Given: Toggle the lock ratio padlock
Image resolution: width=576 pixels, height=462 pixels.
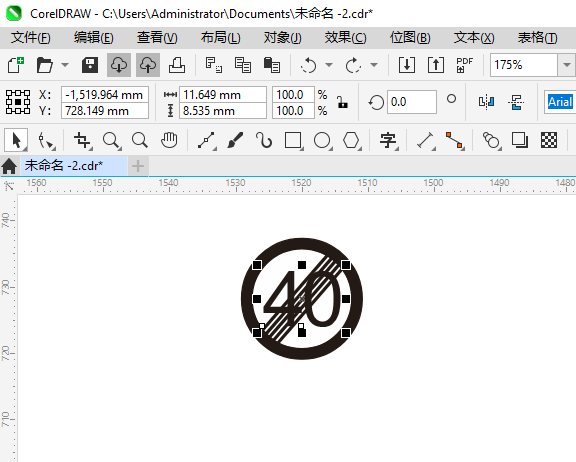Looking at the screenshot, I should (x=342, y=102).
